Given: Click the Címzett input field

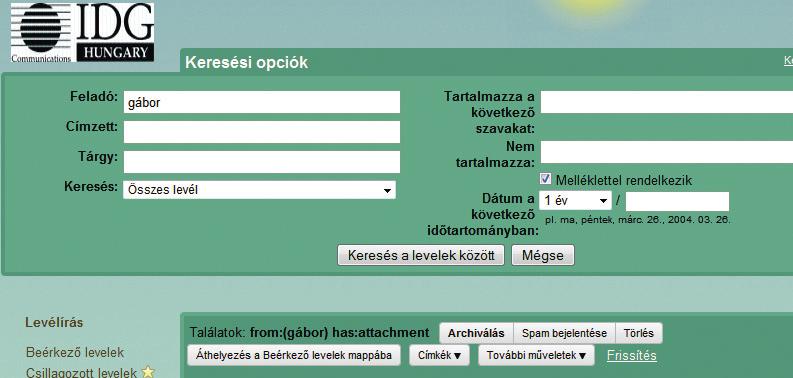Looking at the screenshot, I should coord(261,132).
